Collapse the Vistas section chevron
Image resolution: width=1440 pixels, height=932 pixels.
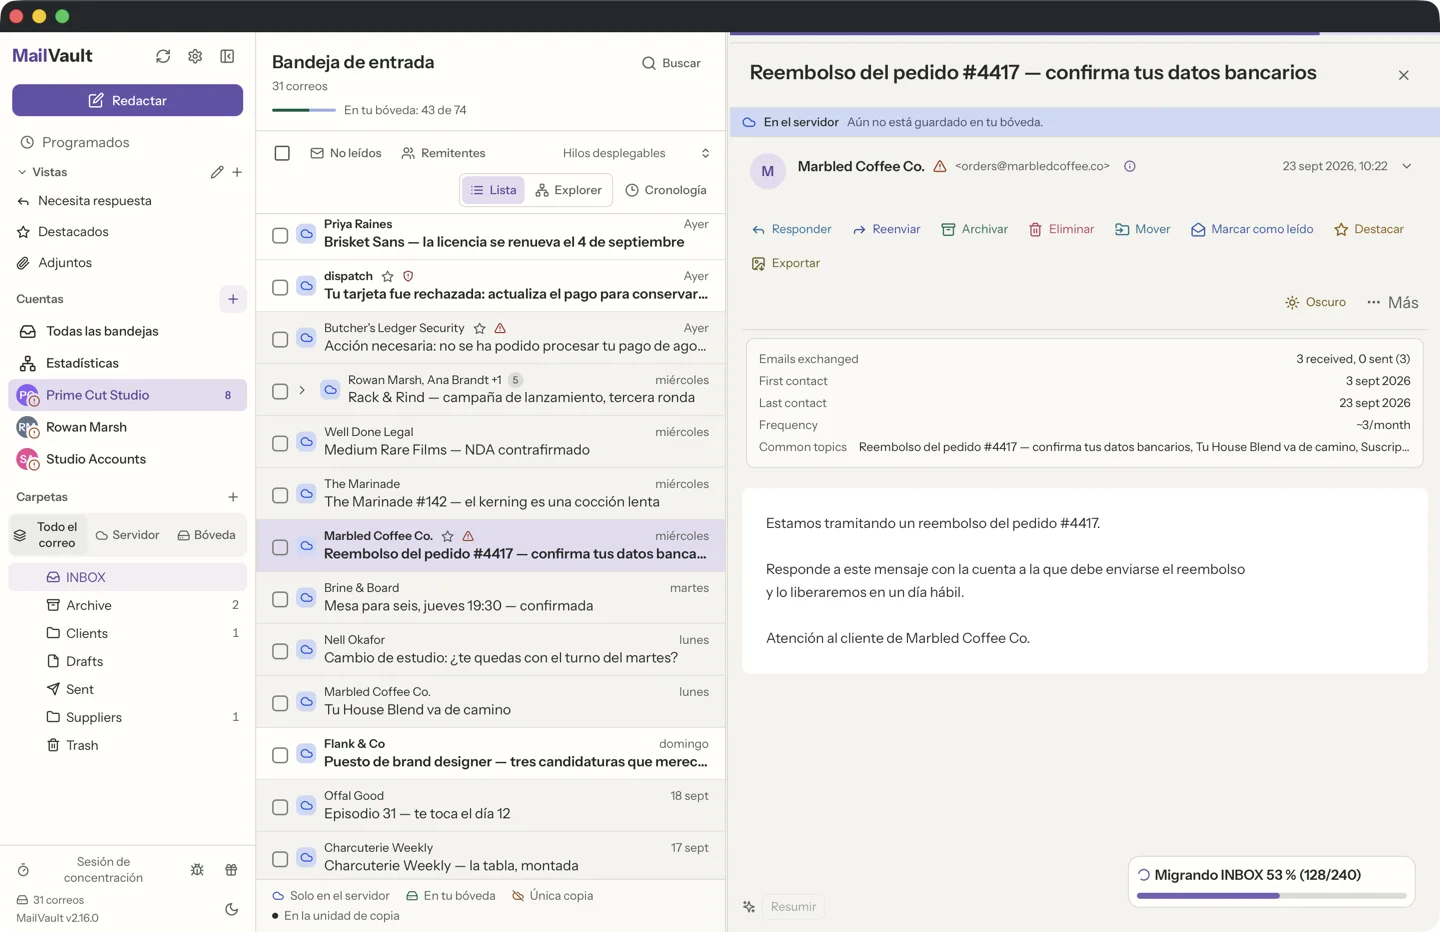22,172
